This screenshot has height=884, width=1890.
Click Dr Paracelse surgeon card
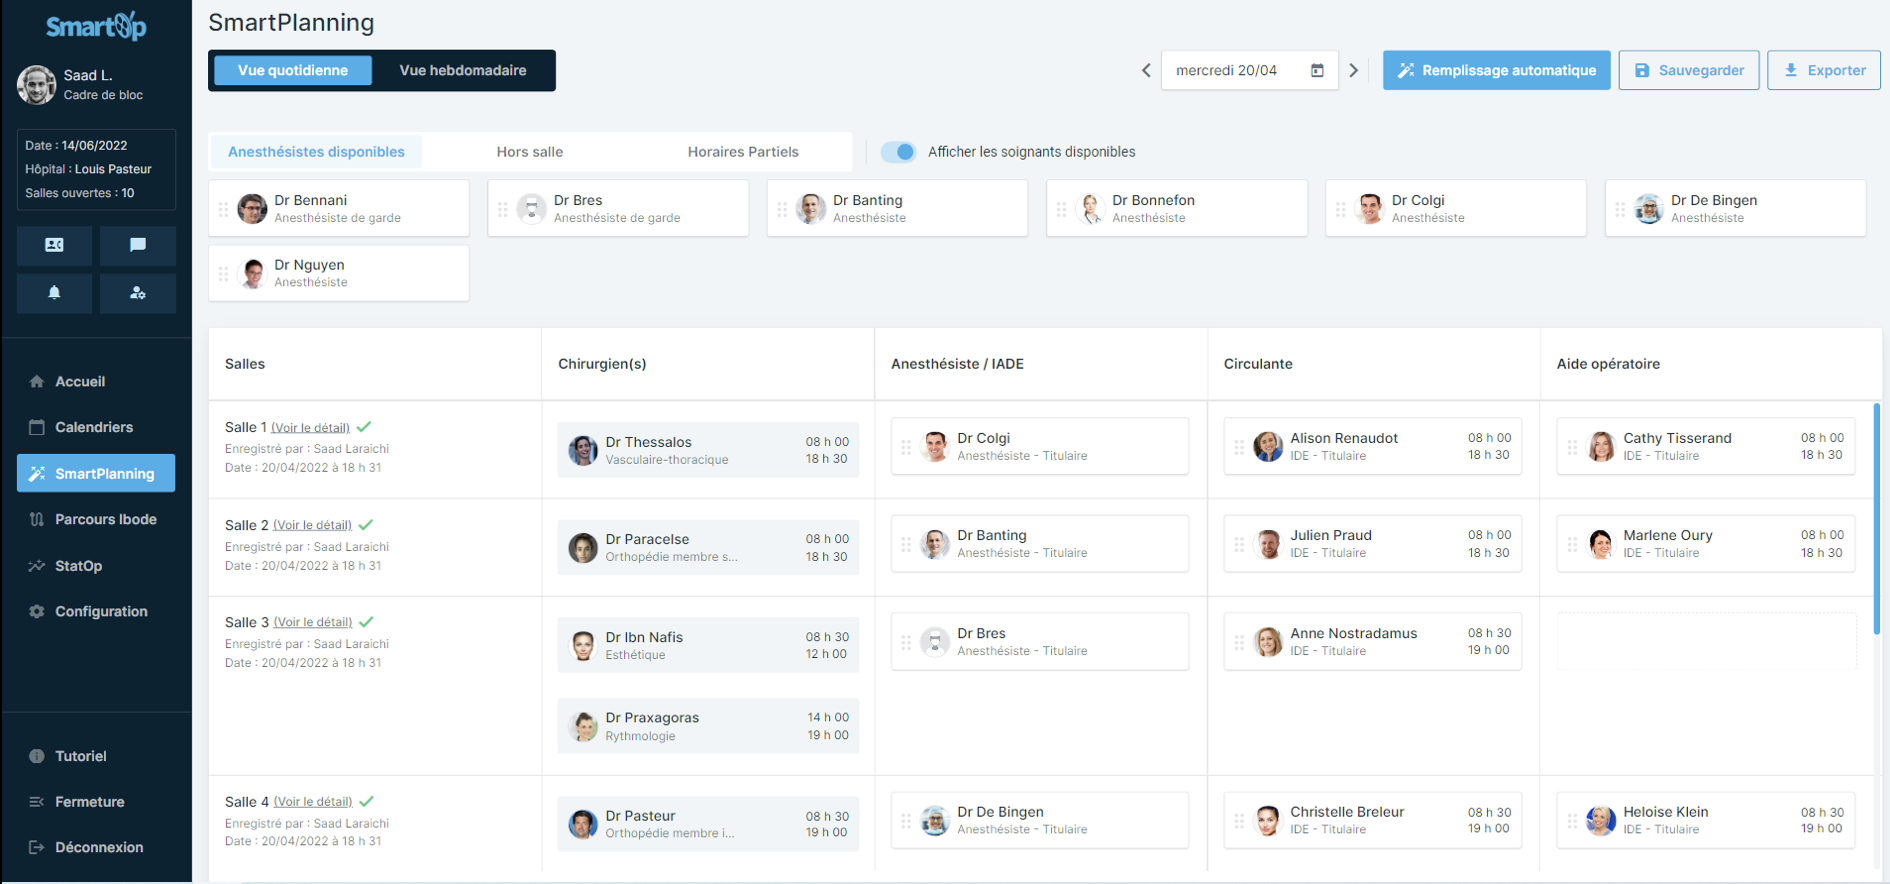click(708, 547)
